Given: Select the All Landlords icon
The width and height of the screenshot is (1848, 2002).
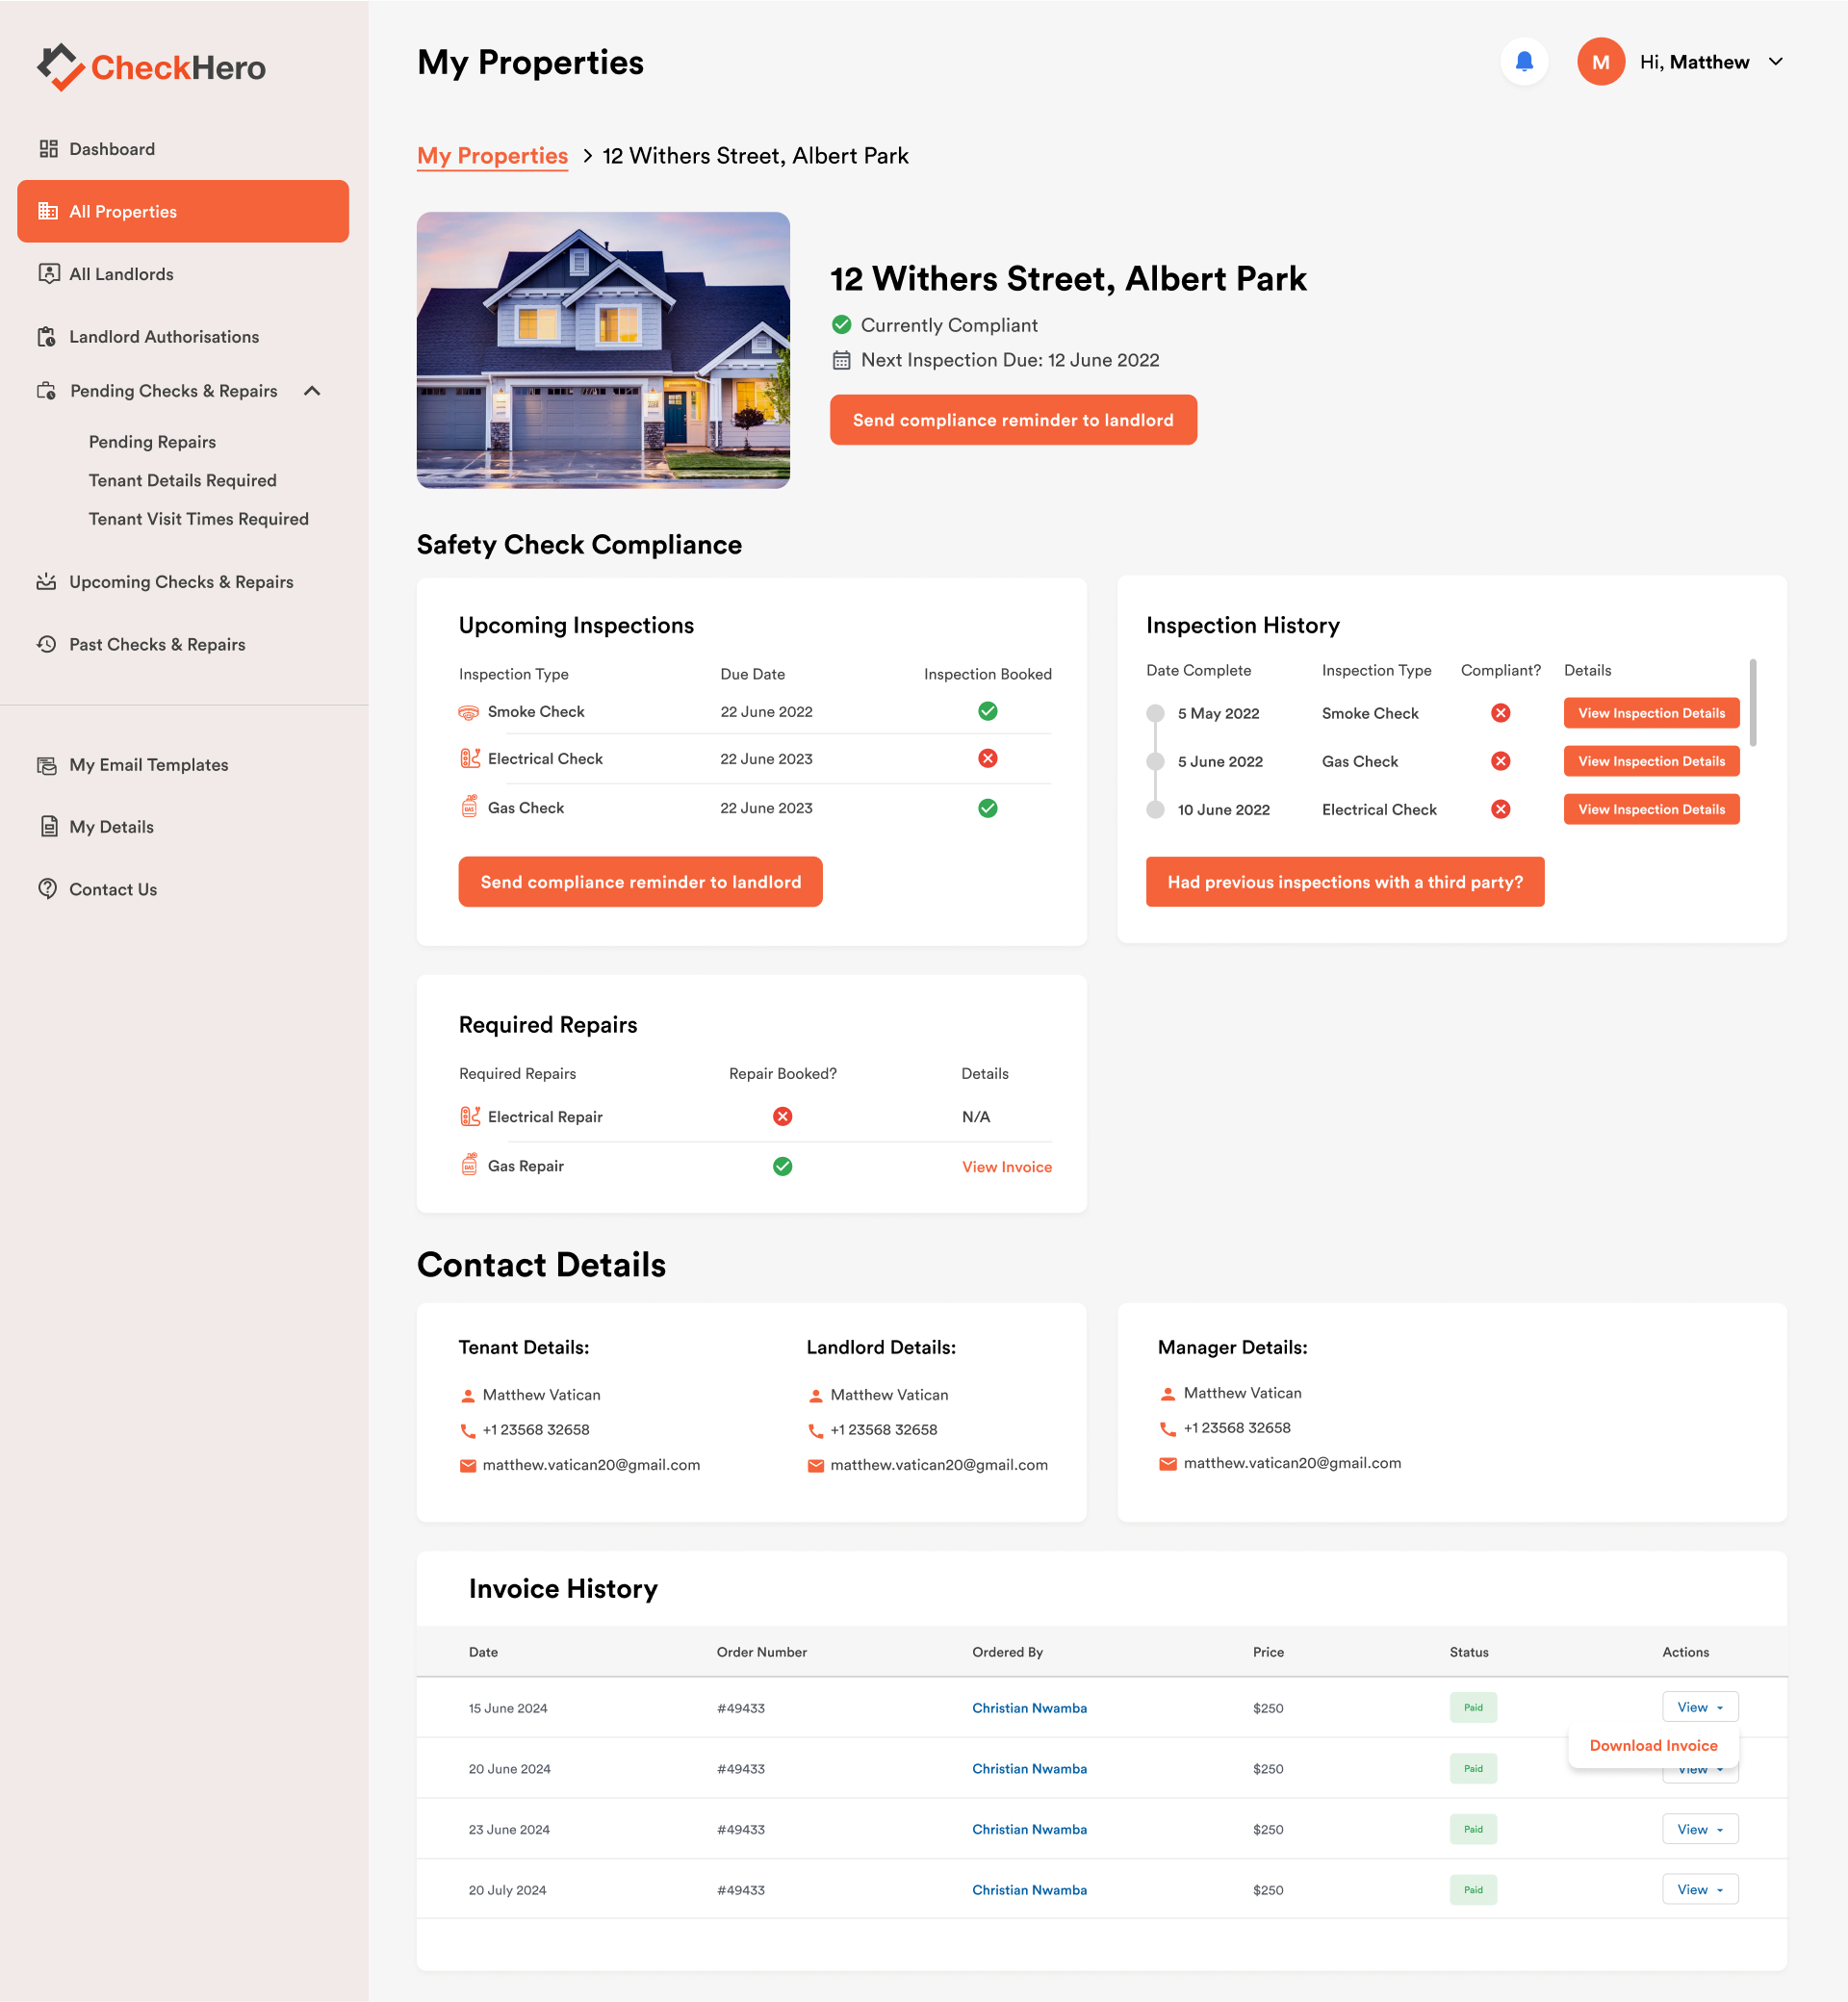Looking at the screenshot, I should (x=50, y=273).
